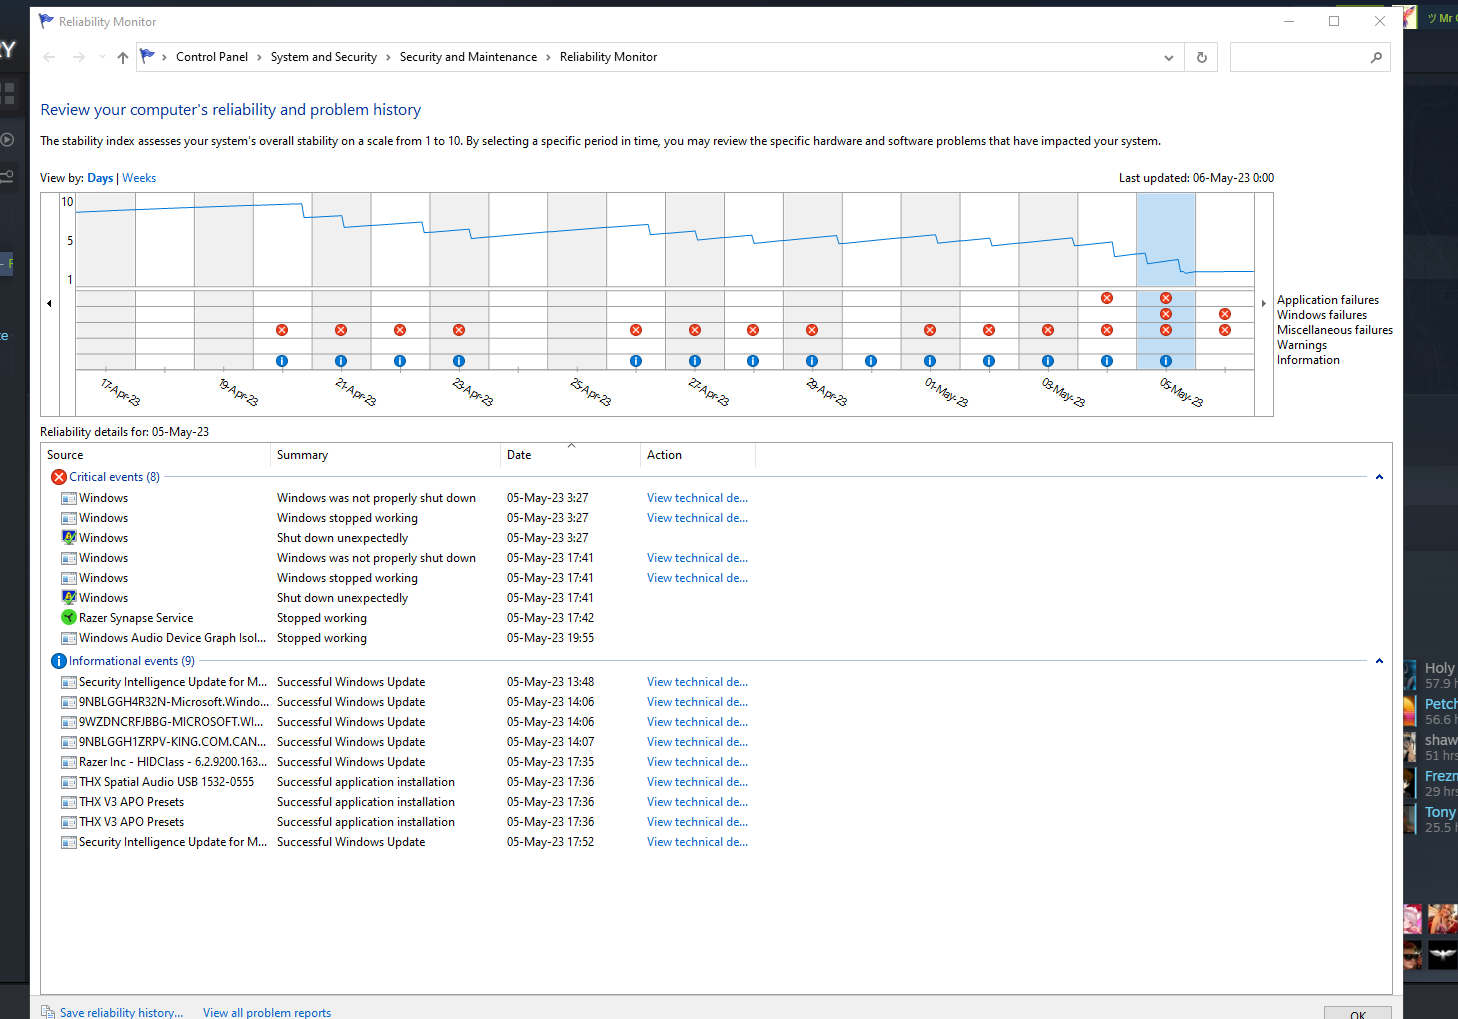
Task: Open recent locations dropdown arrow
Action: 102,57
